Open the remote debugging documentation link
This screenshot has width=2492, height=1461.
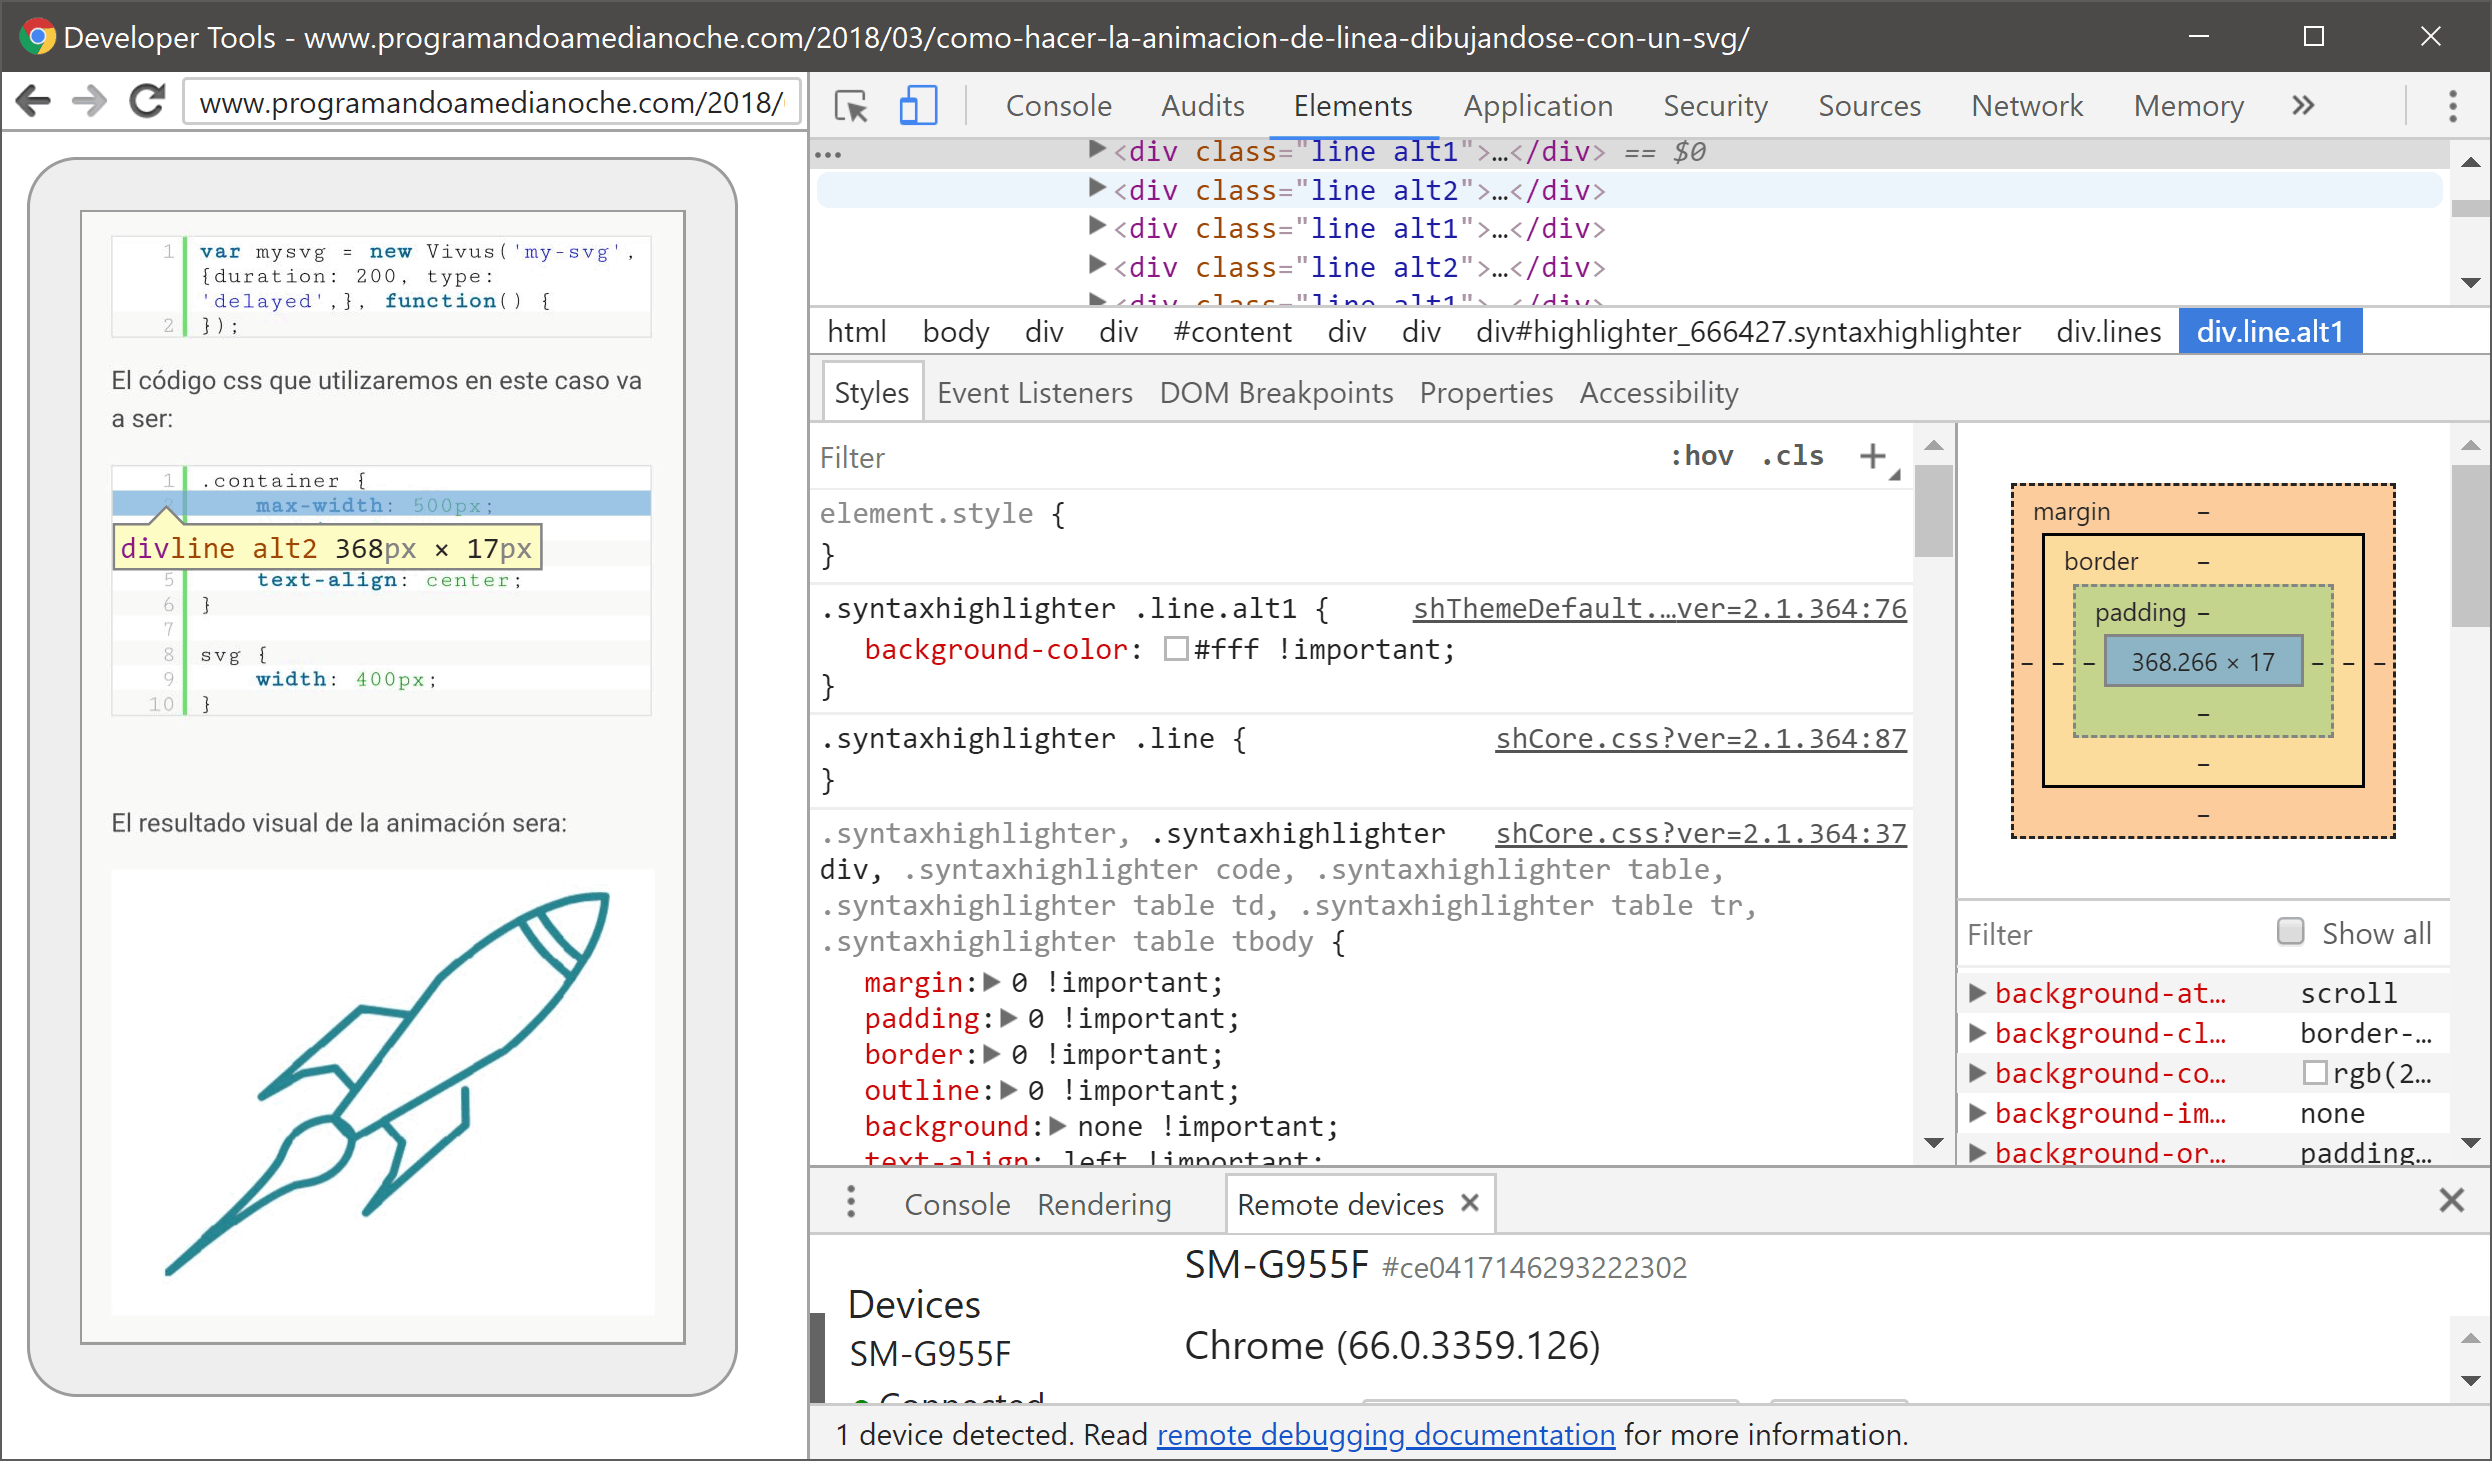[x=1385, y=1435]
